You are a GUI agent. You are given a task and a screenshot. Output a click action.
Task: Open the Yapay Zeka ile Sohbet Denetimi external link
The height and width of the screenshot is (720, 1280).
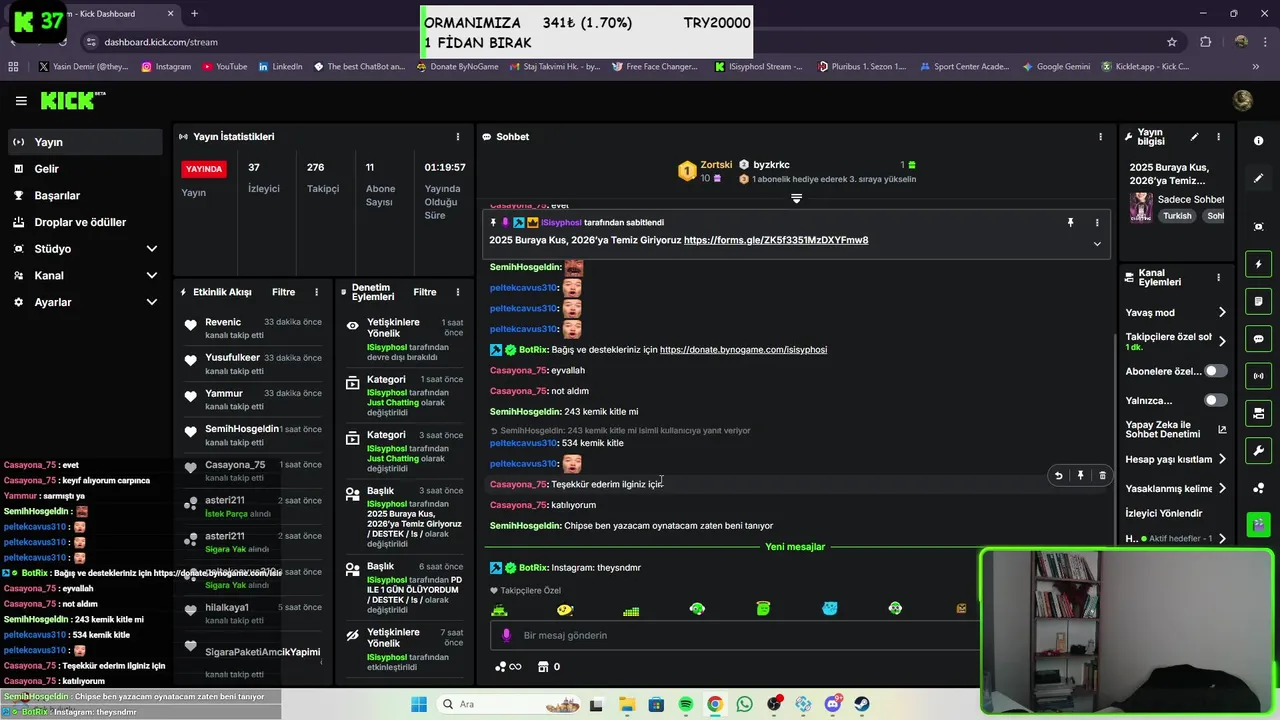(x=1222, y=429)
